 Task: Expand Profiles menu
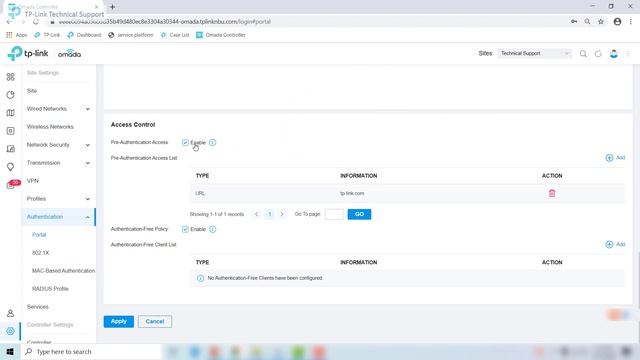(58, 199)
